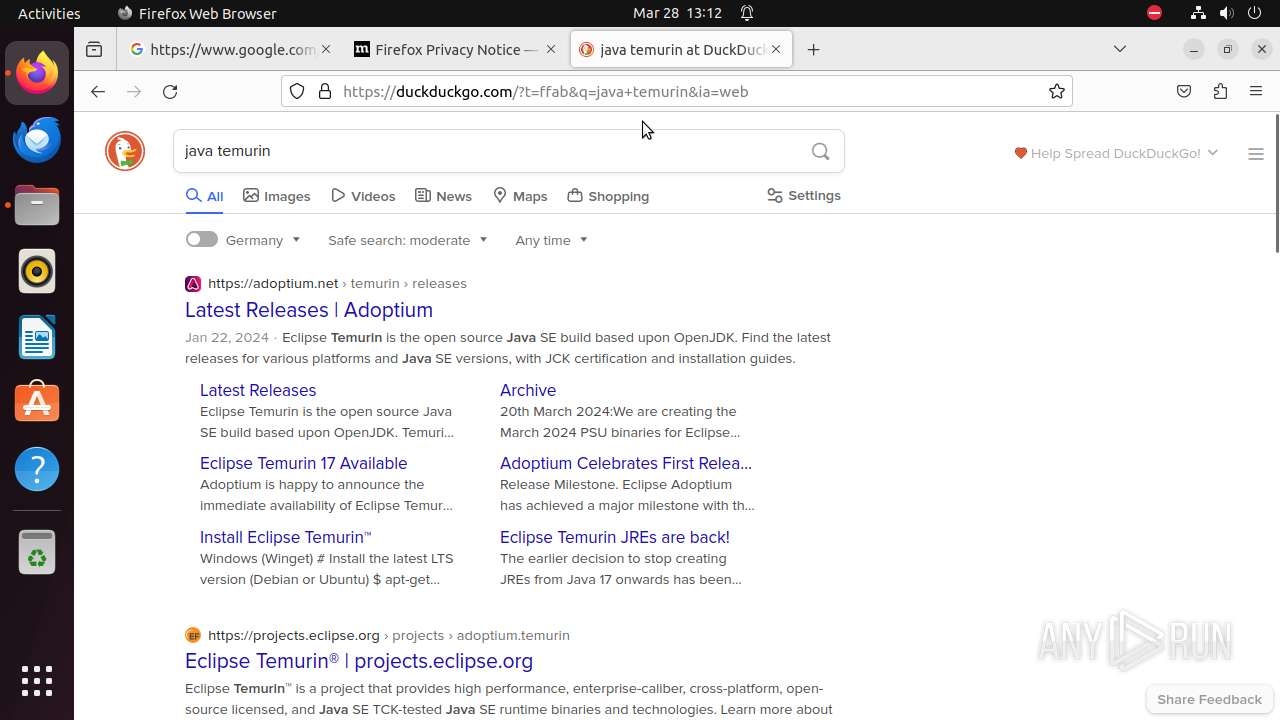This screenshot has width=1280, height=720.
Task: Reload the page with the refresh icon
Action: (x=170, y=91)
